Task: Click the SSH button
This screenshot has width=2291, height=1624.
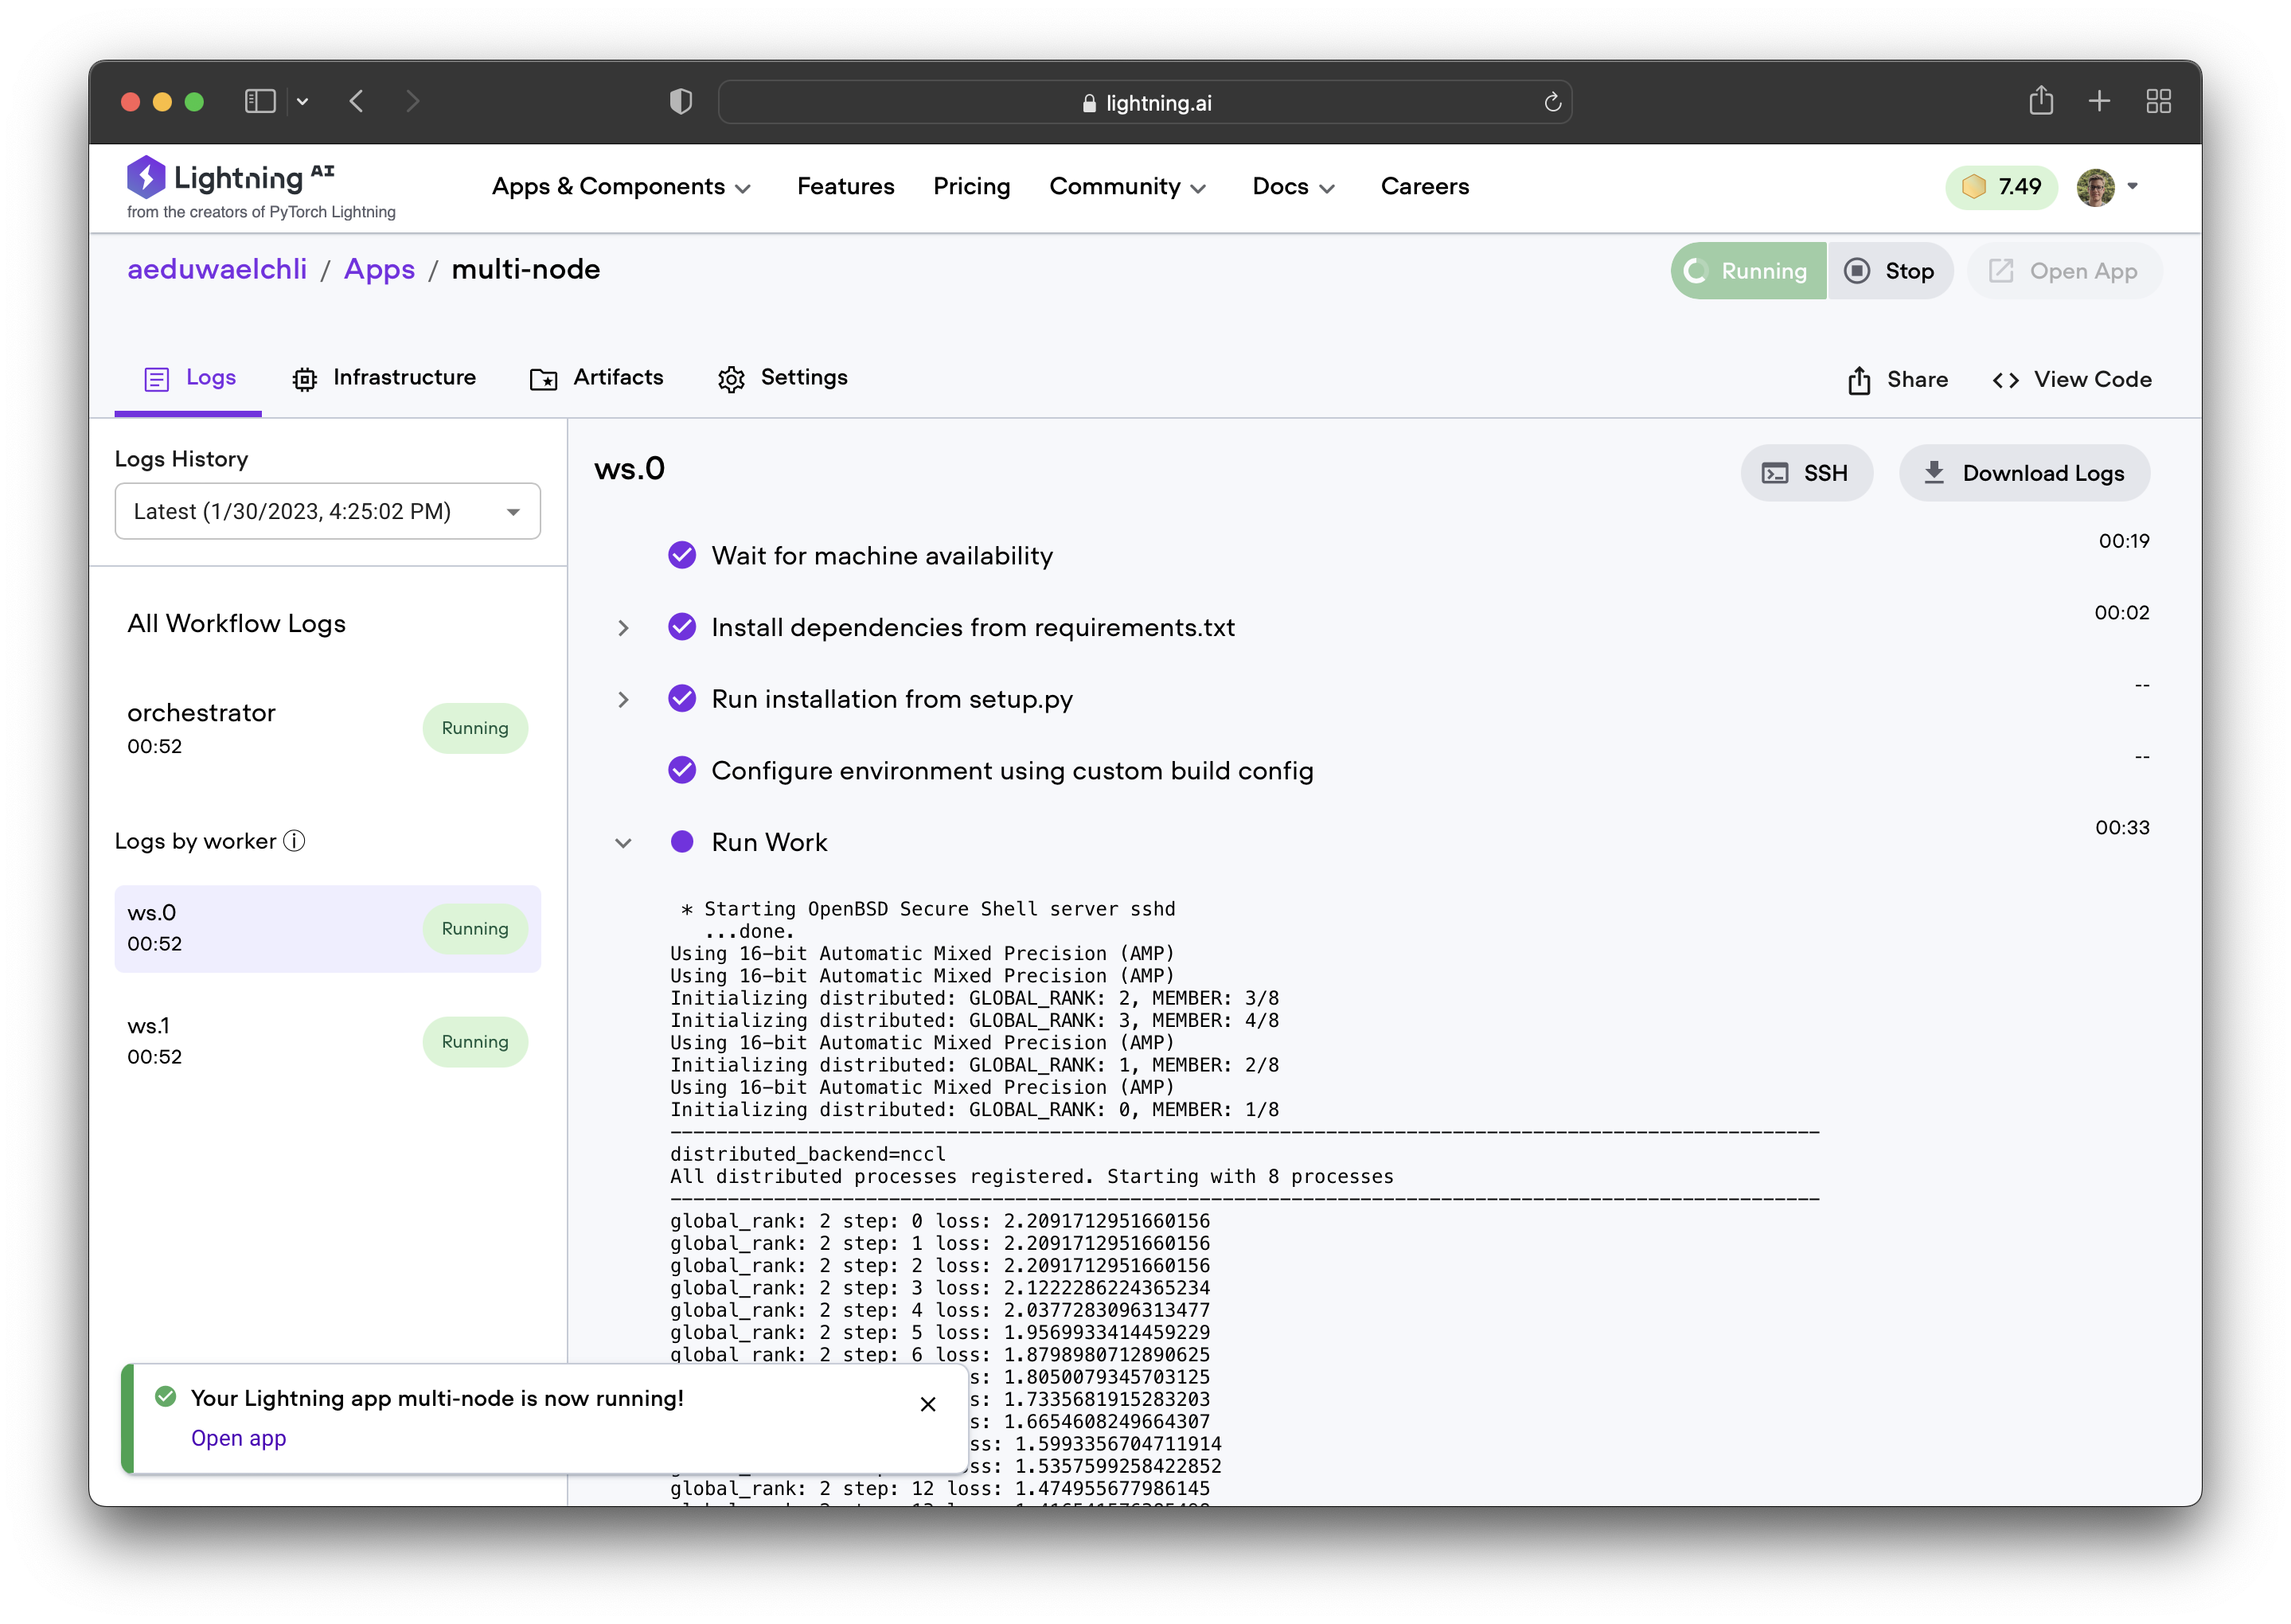Action: pyautogui.click(x=1806, y=473)
